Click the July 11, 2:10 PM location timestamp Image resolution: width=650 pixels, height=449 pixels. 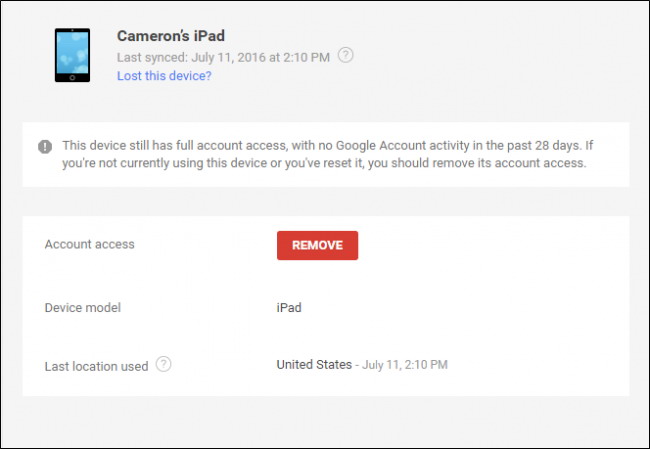pos(404,365)
